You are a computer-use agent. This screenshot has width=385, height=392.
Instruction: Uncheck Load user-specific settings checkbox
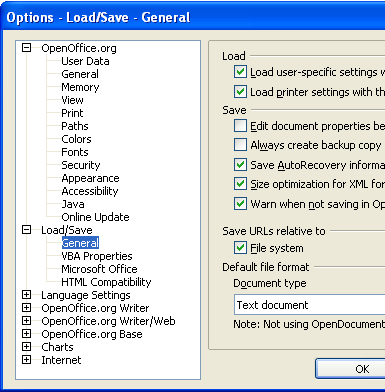pos(240,72)
